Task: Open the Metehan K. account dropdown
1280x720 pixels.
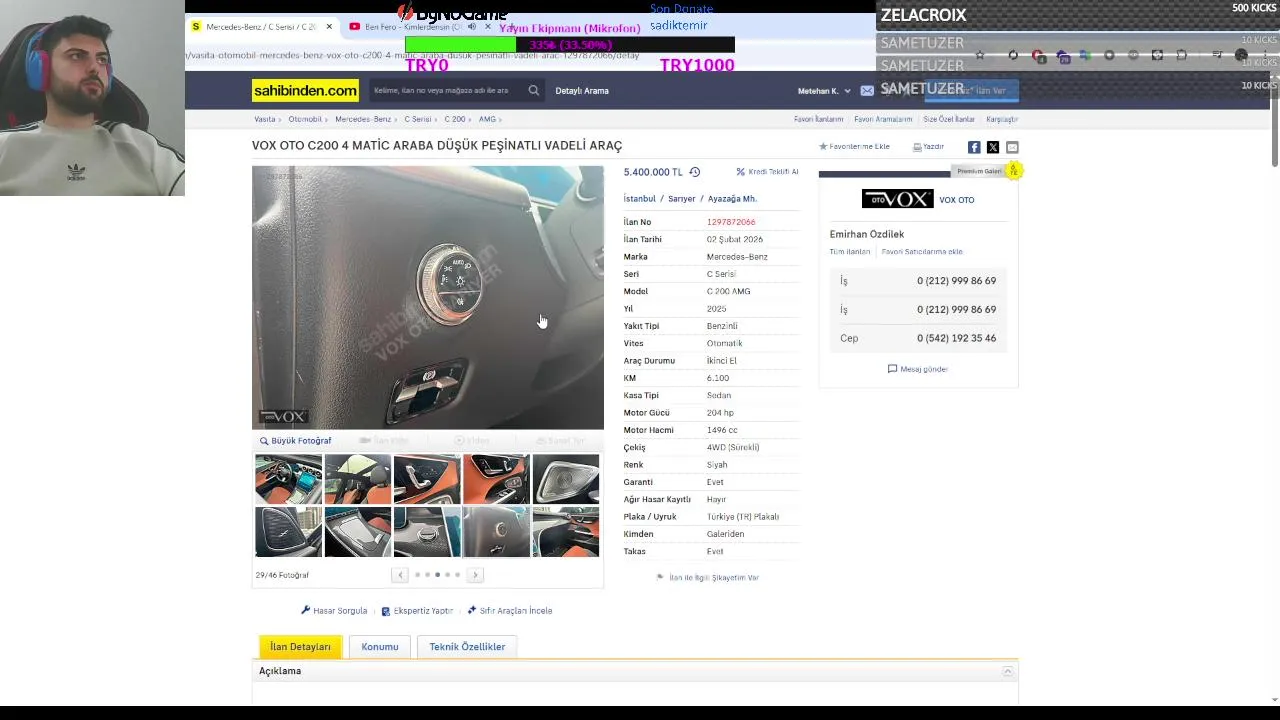Action: pyautogui.click(x=824, y=91)
